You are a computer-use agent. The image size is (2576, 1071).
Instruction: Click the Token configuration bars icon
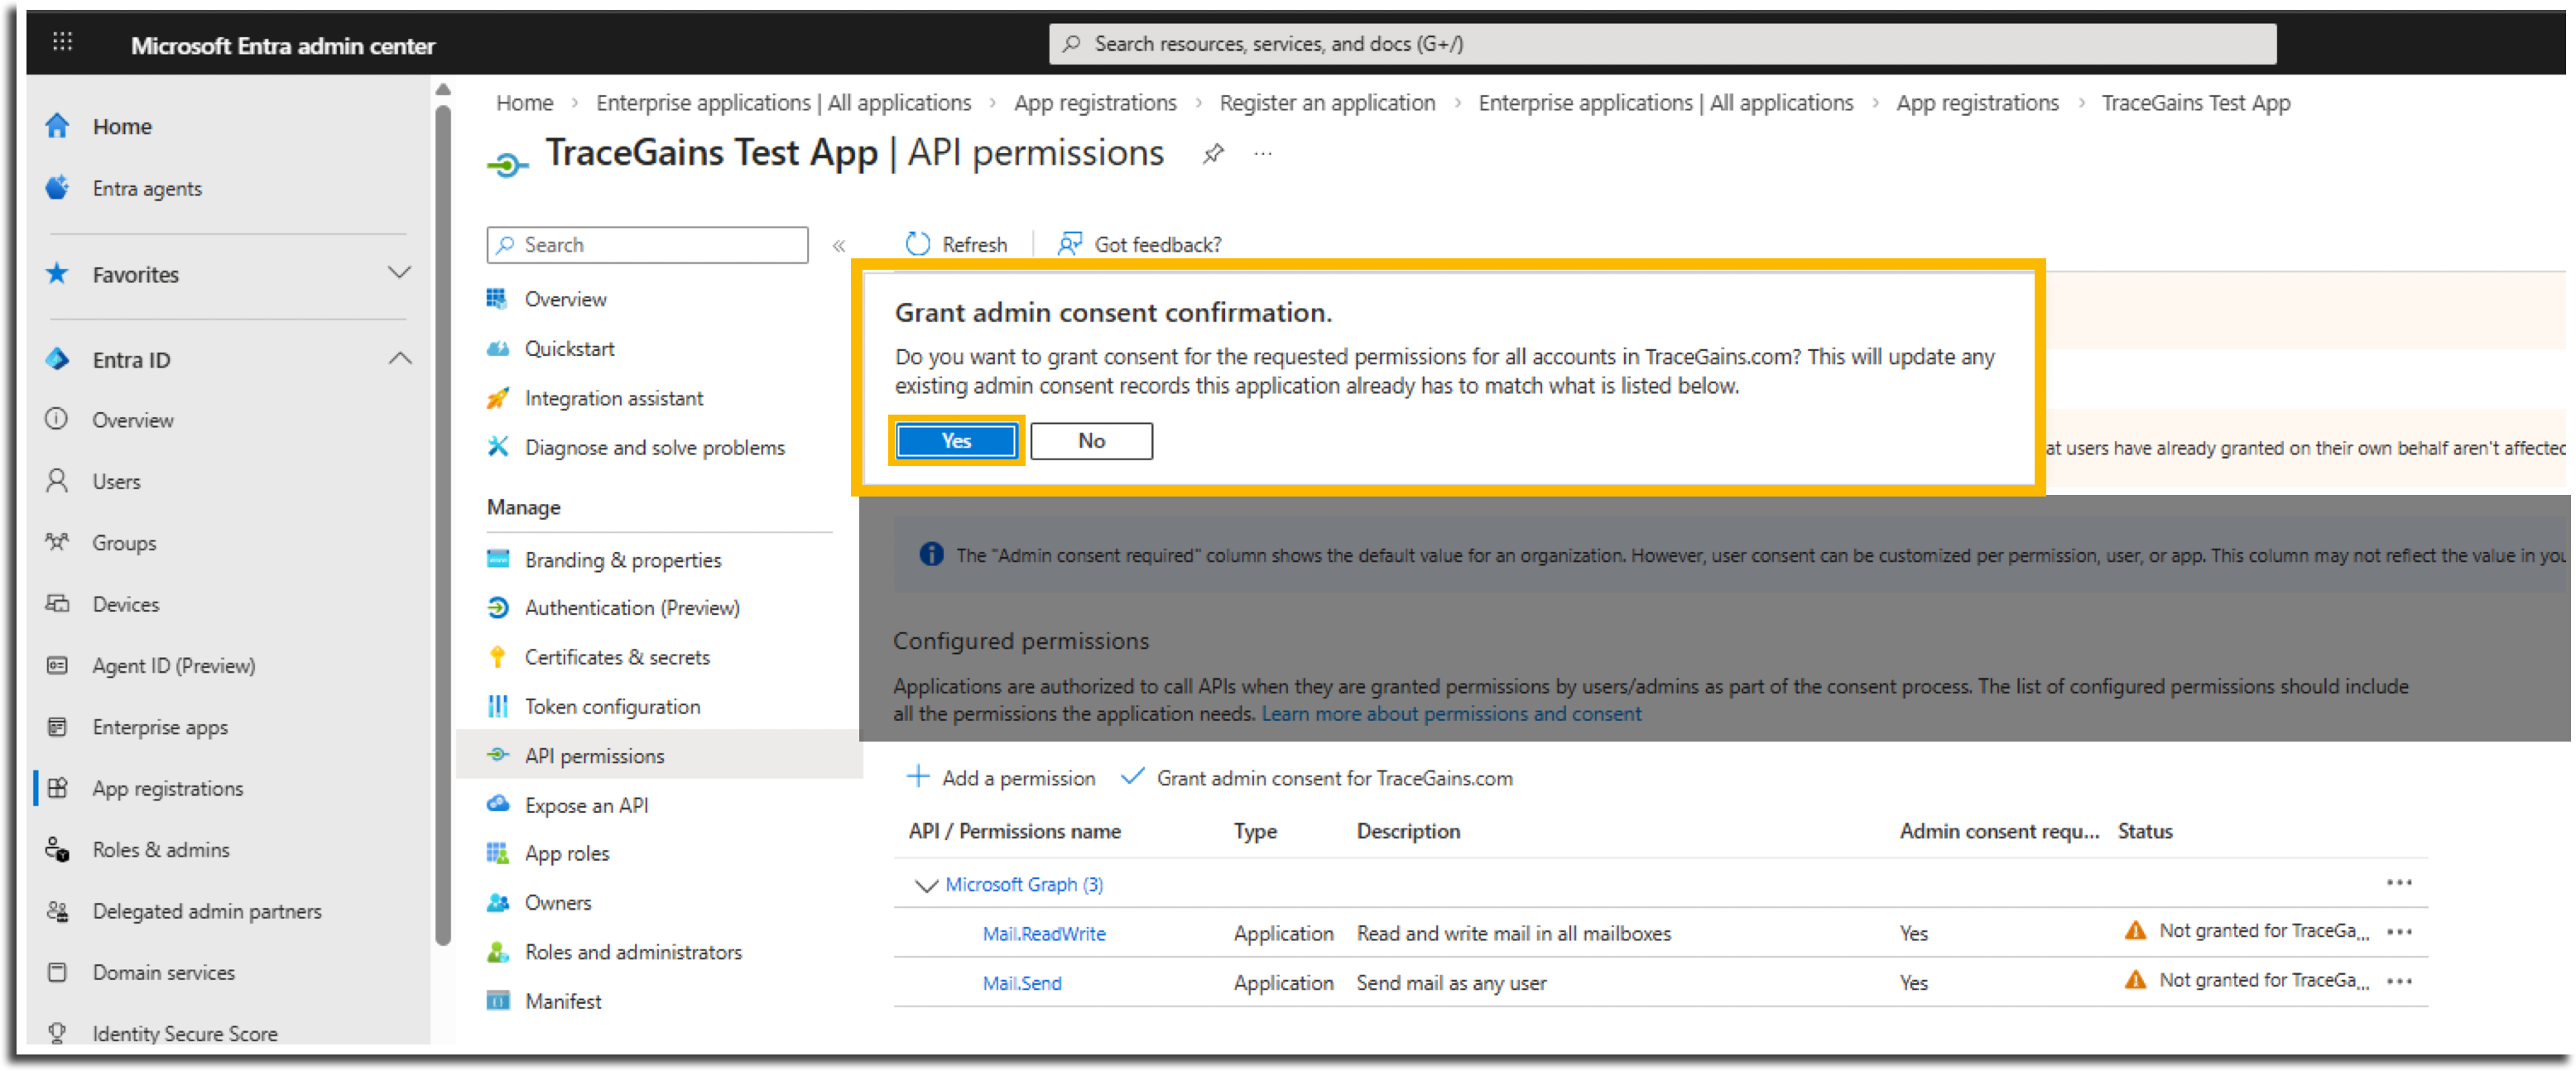[498, 706]
